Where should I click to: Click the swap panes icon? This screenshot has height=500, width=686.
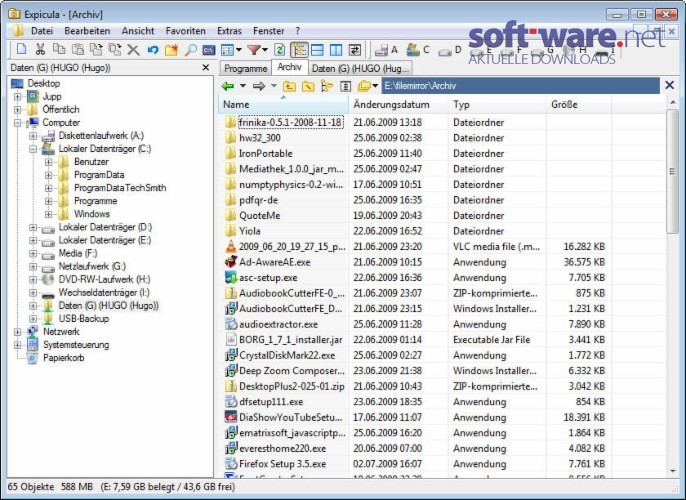355,49
